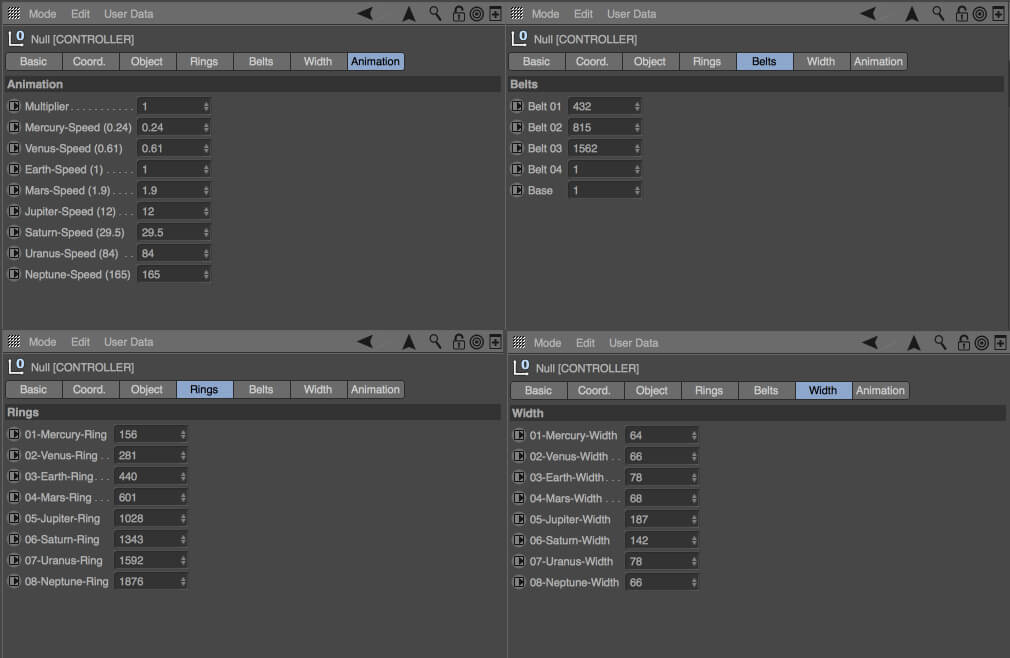
Task: Open new manager plus icon in Animation panel
Action: pos(495,14)
